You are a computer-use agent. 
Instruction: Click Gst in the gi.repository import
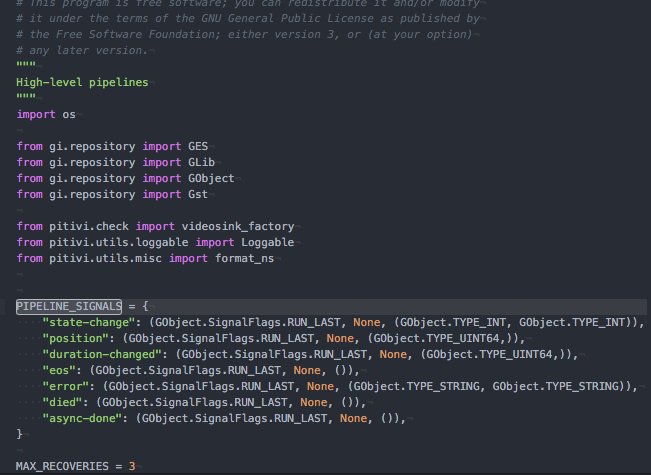198,194
